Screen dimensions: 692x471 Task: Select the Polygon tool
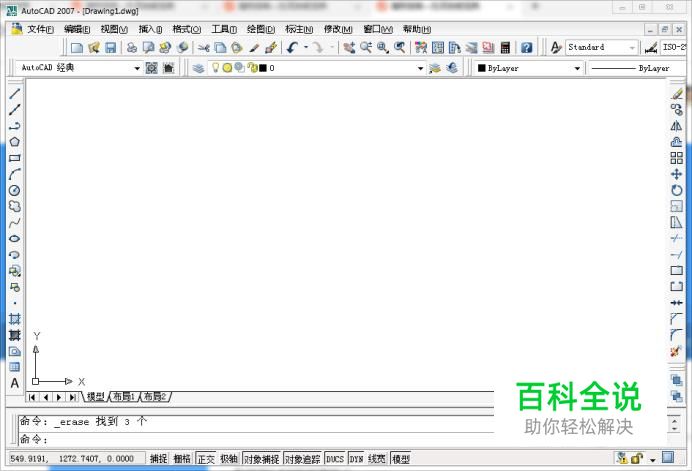(15, 142)
